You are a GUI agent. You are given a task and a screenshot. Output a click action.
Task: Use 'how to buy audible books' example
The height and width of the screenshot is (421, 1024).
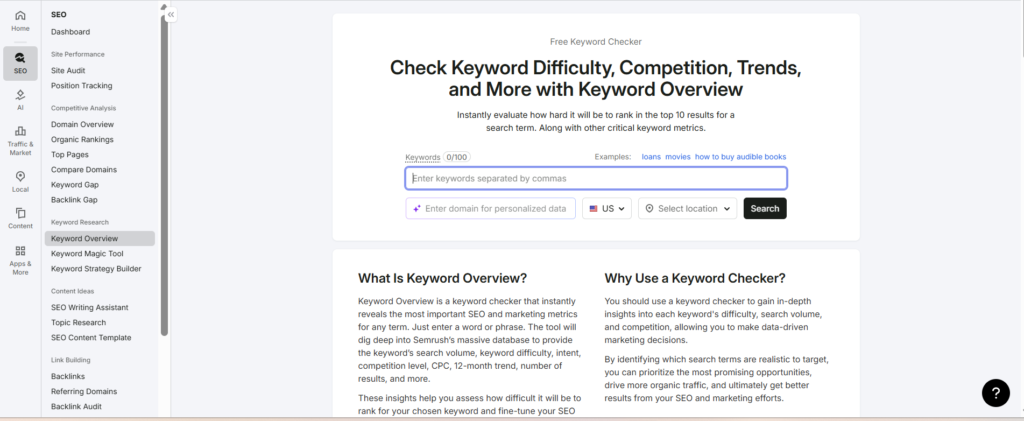[741, 157]
